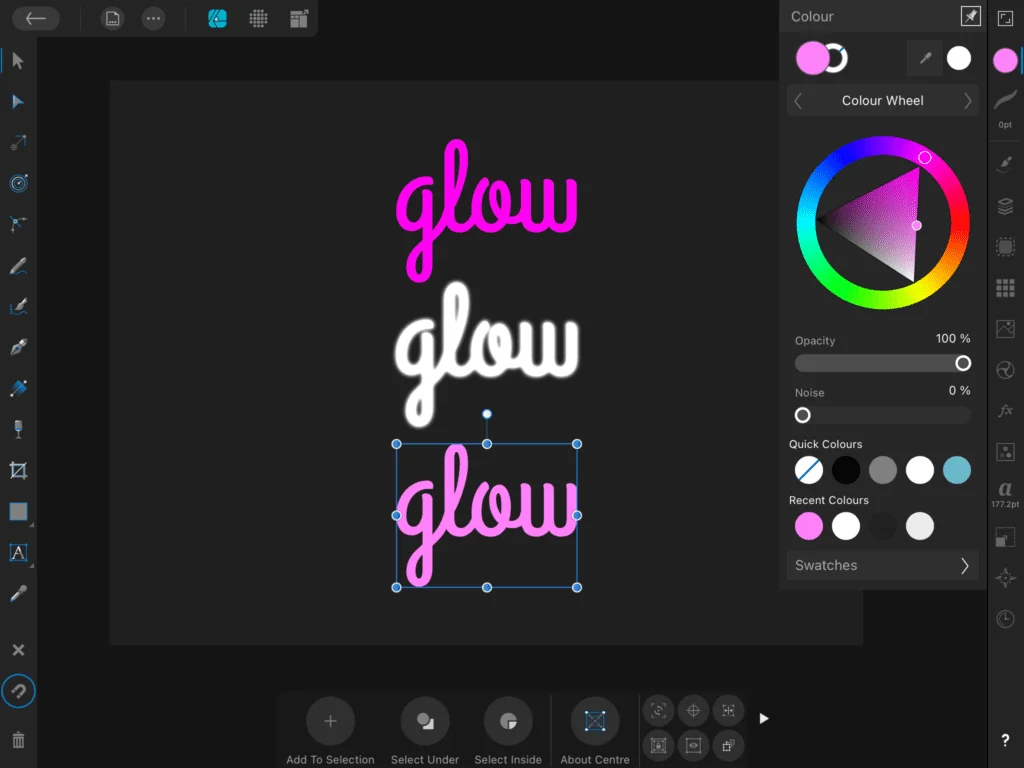Open the Effects fx panel
This screenshot has width=1024, height=768.
click(1005, 409)
